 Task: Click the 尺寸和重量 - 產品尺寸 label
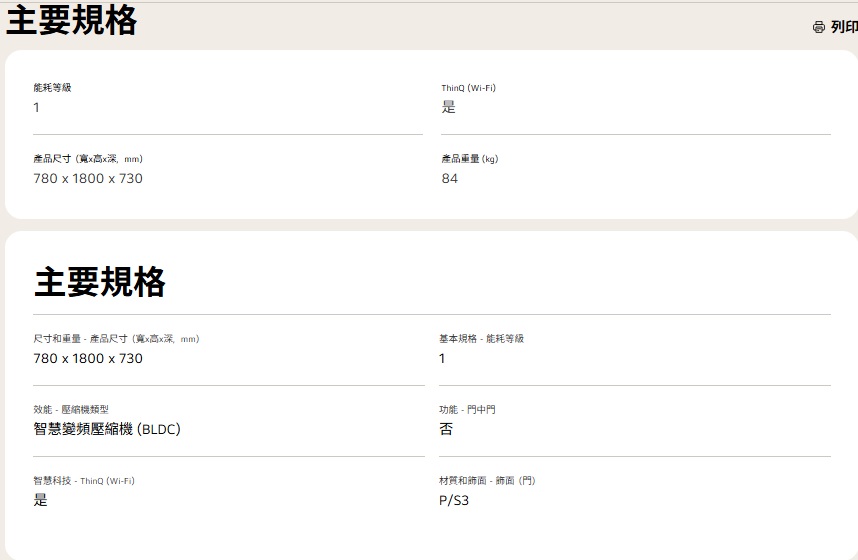coord(116,339)
